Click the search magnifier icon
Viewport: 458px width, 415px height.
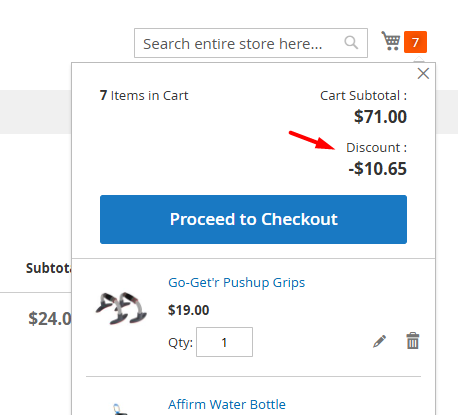pyautogui.click(x=351, y=43)
